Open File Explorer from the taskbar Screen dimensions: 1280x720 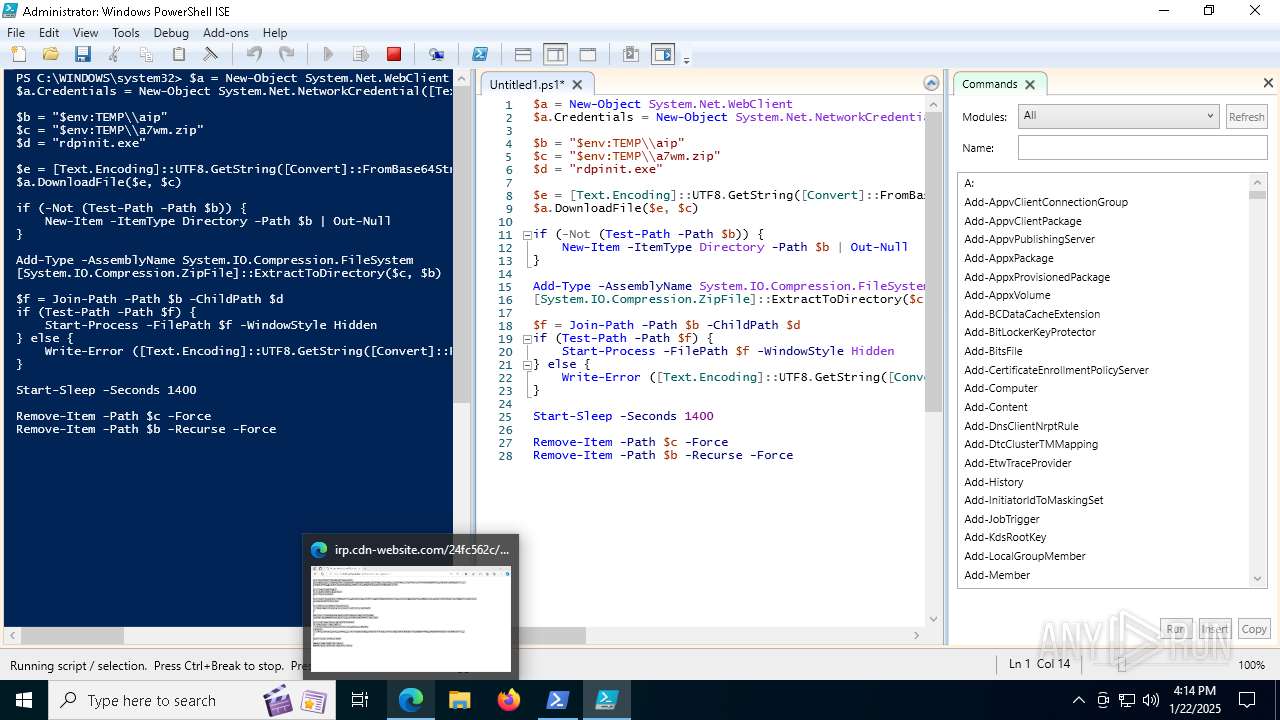tap(459, 700)
